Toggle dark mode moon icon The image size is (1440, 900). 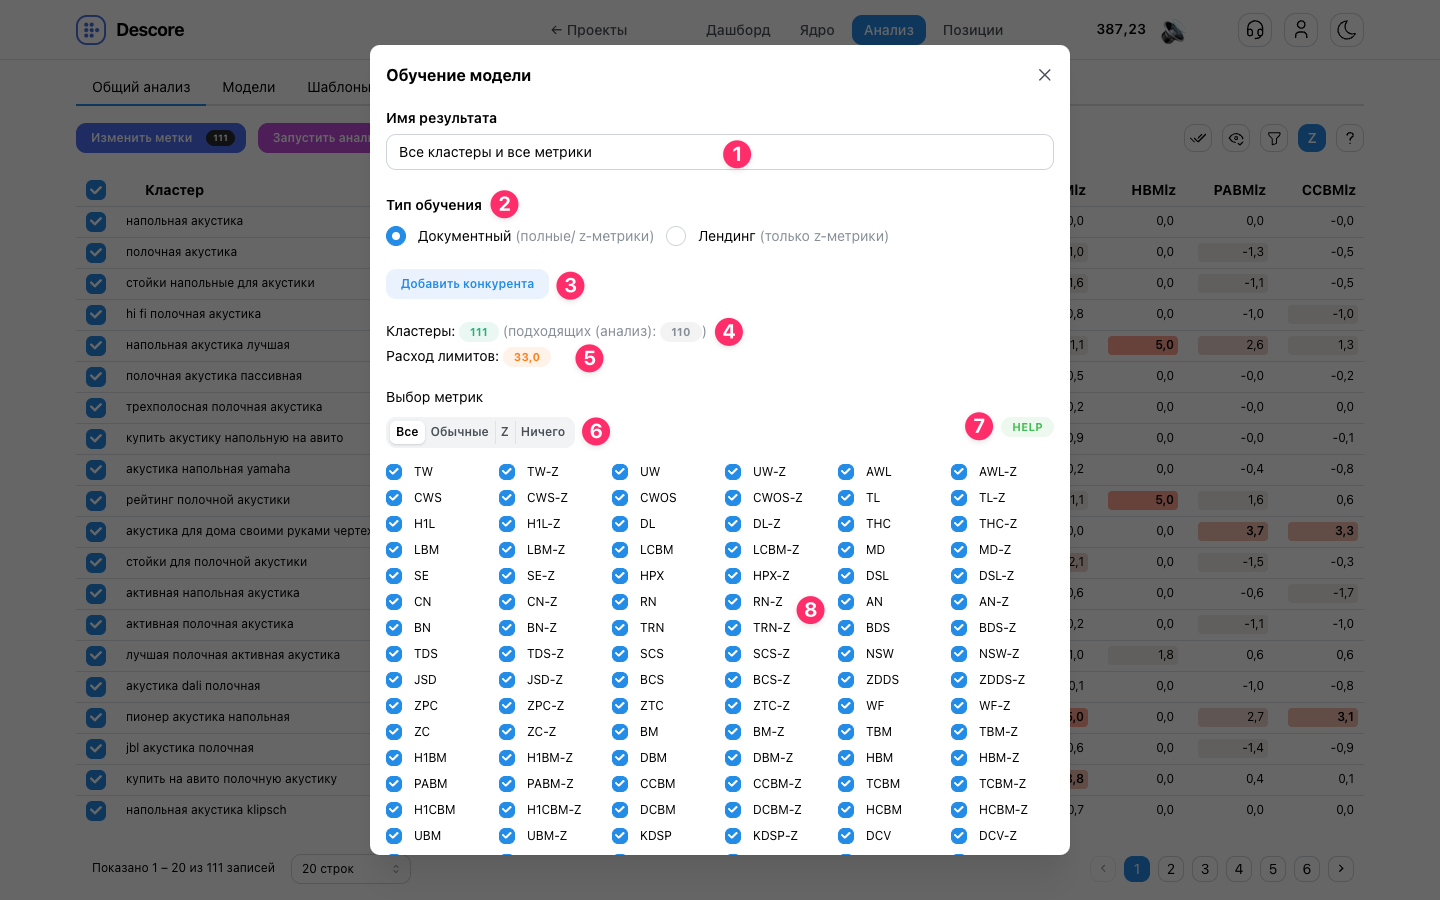coord(1347,30)
